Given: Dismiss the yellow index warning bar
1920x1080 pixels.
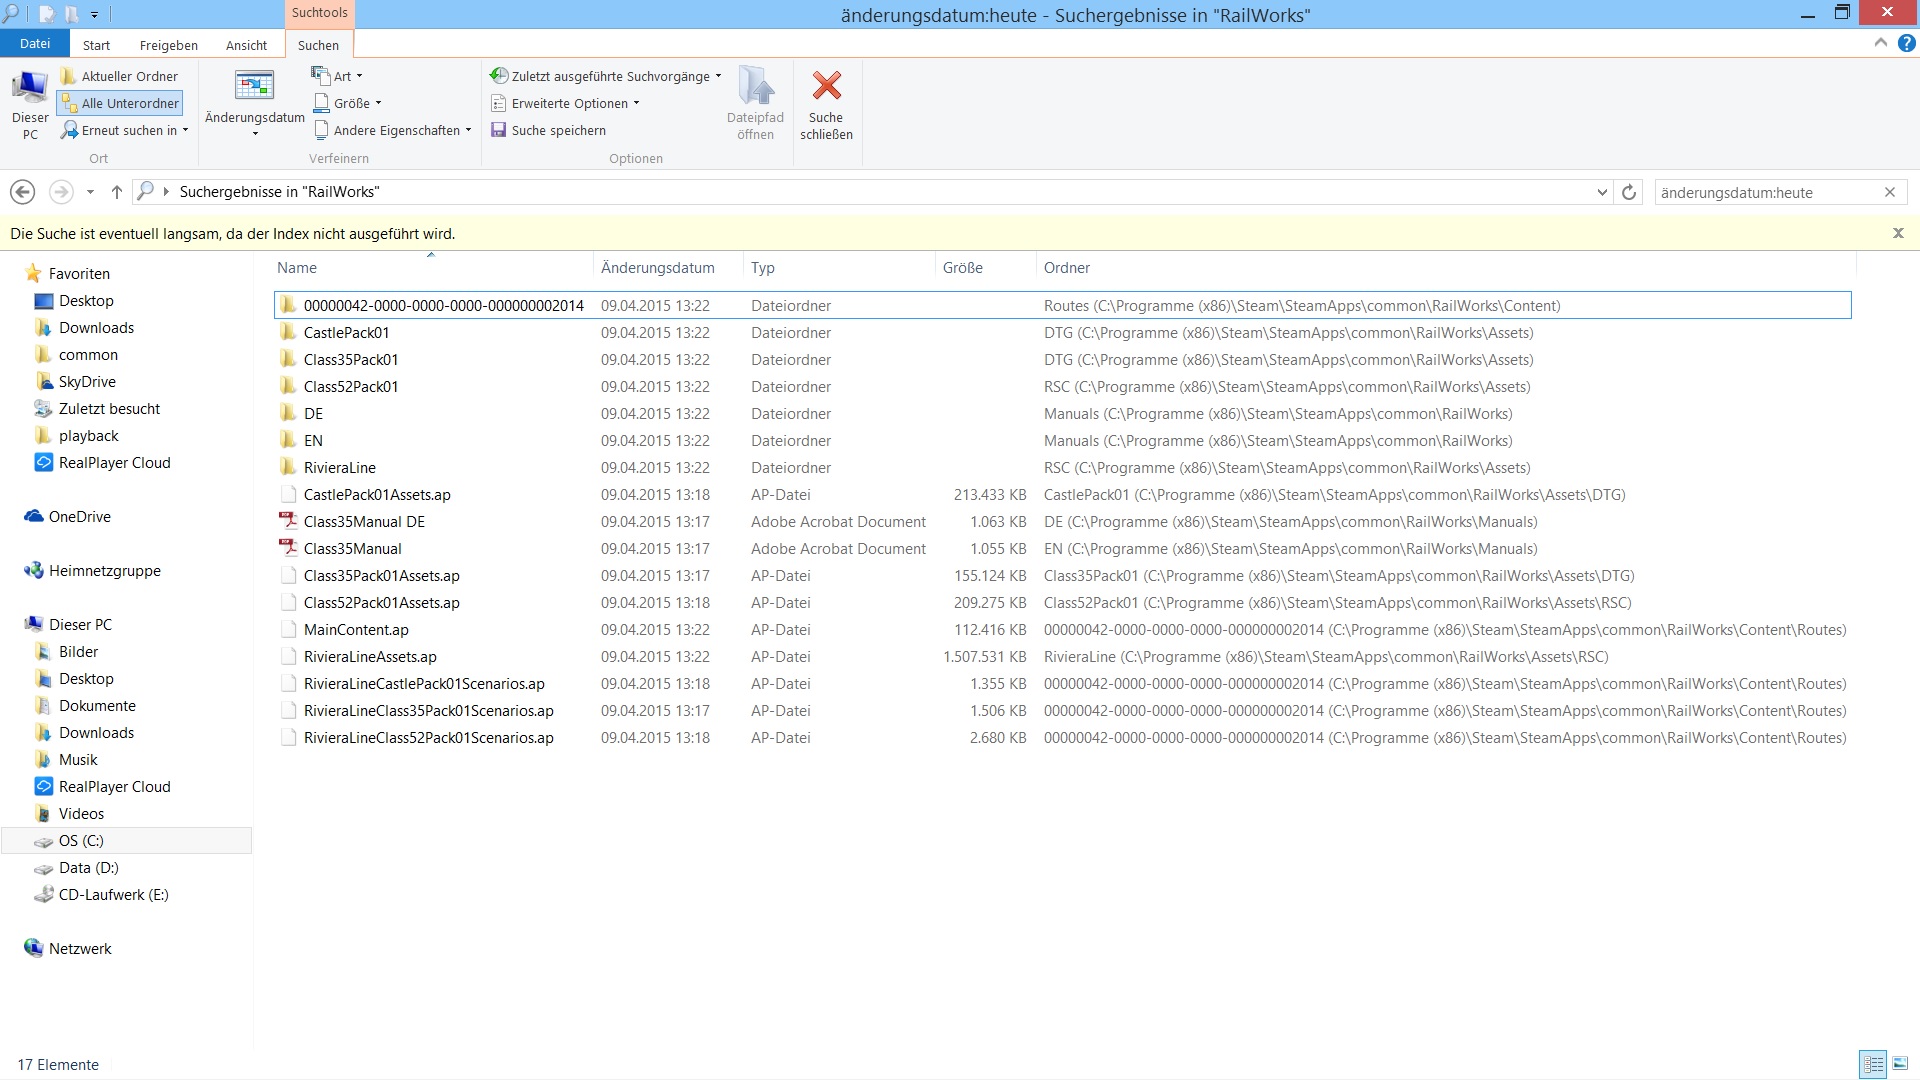Looking at the screenshot, I should pyautogui.click(x=1897, y=233).
